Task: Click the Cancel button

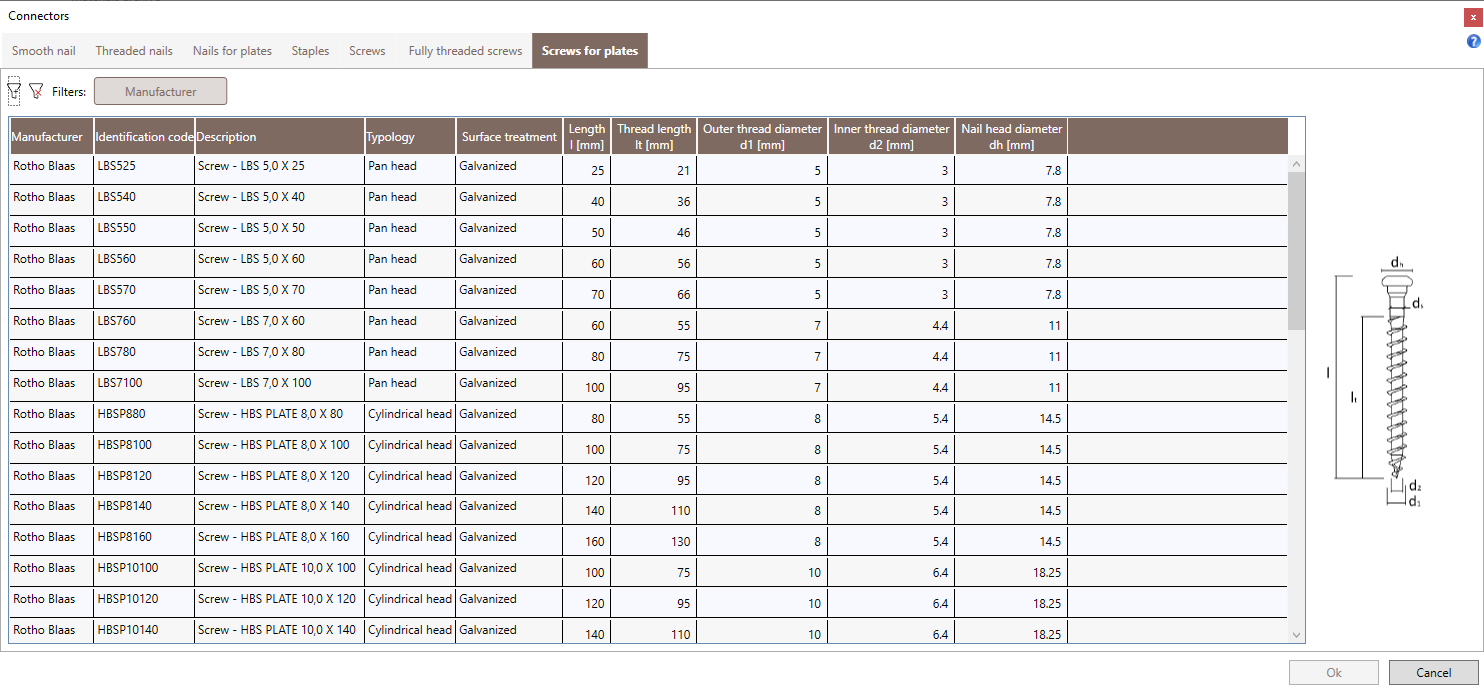Action: 1433,673
